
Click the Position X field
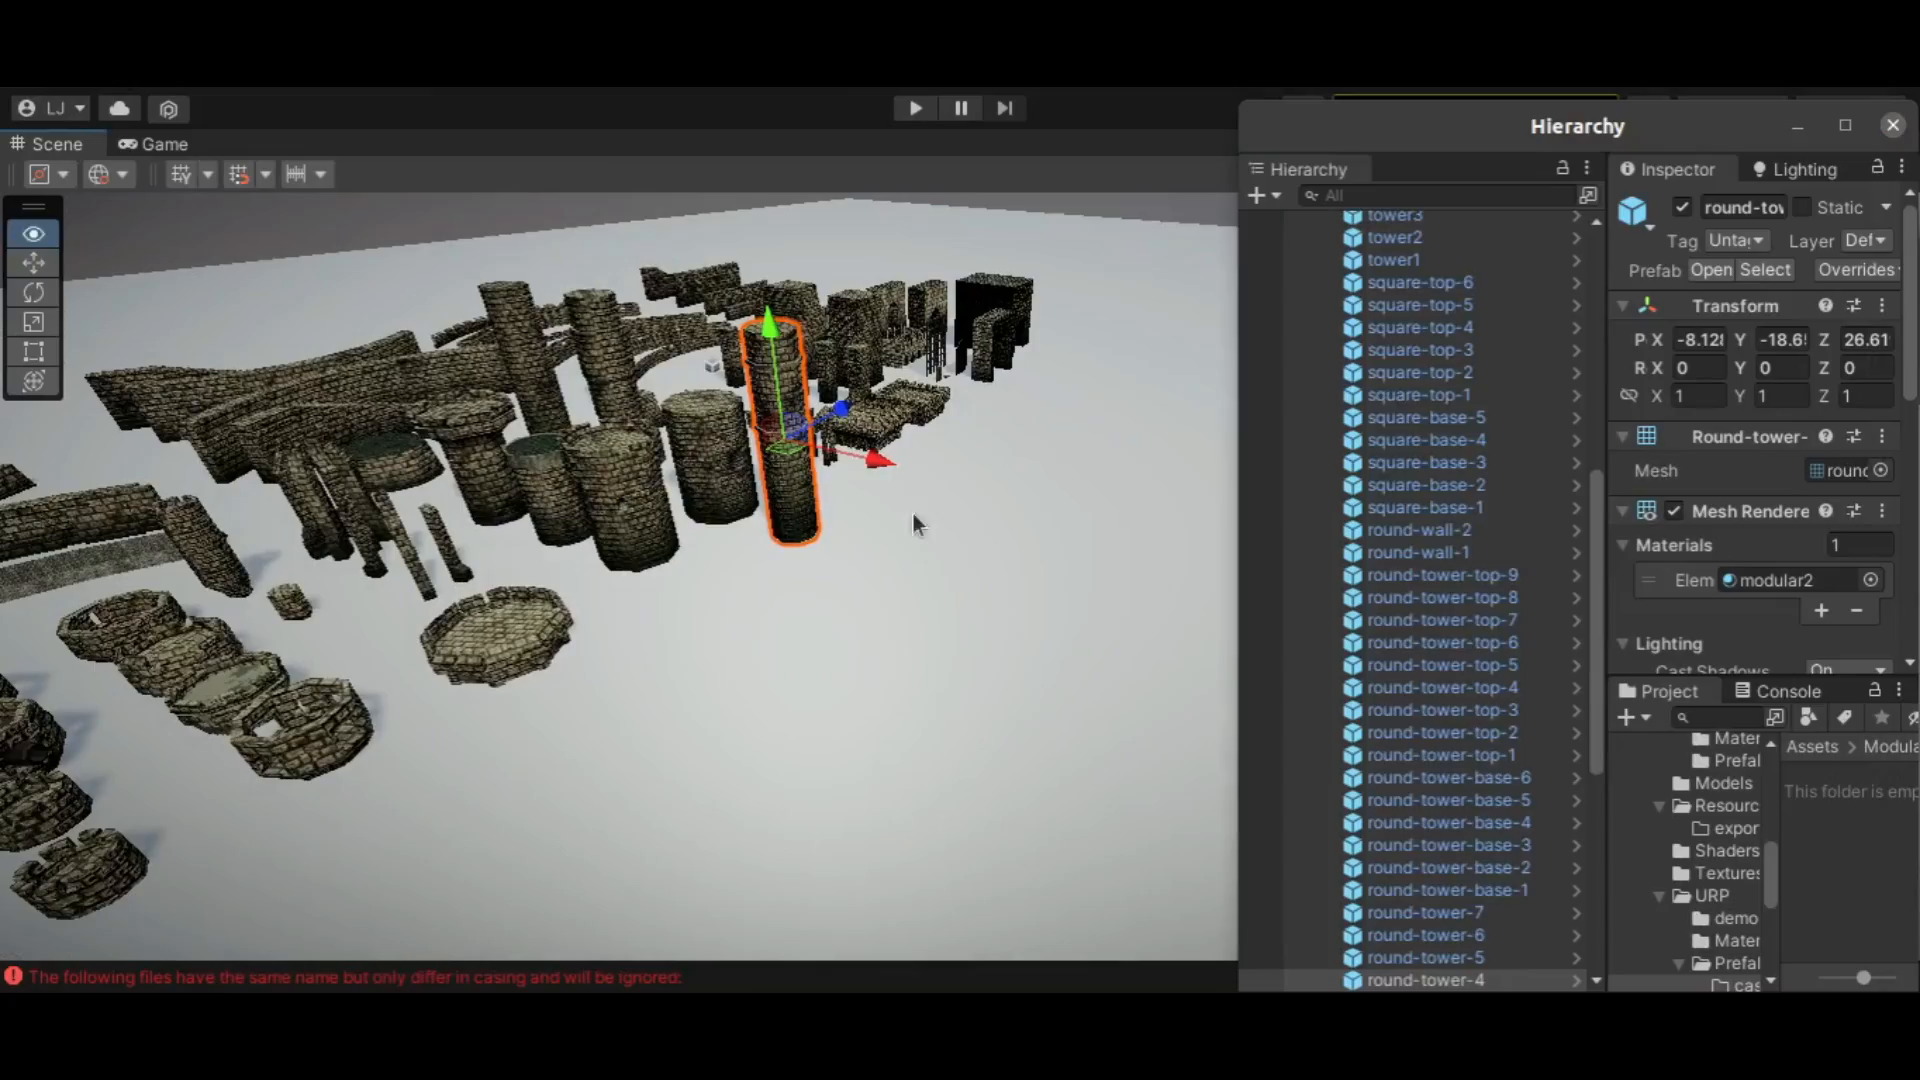coord(1700,340)
